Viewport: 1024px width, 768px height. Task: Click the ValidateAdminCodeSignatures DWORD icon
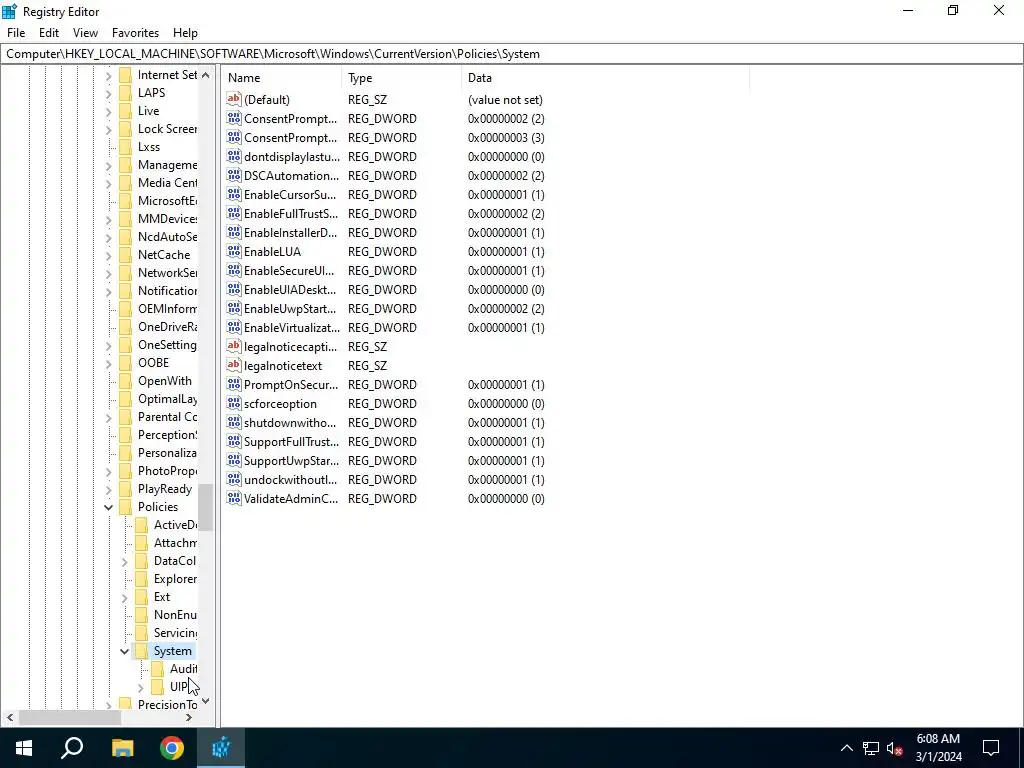pyautogui.click(x=234, y=498)
